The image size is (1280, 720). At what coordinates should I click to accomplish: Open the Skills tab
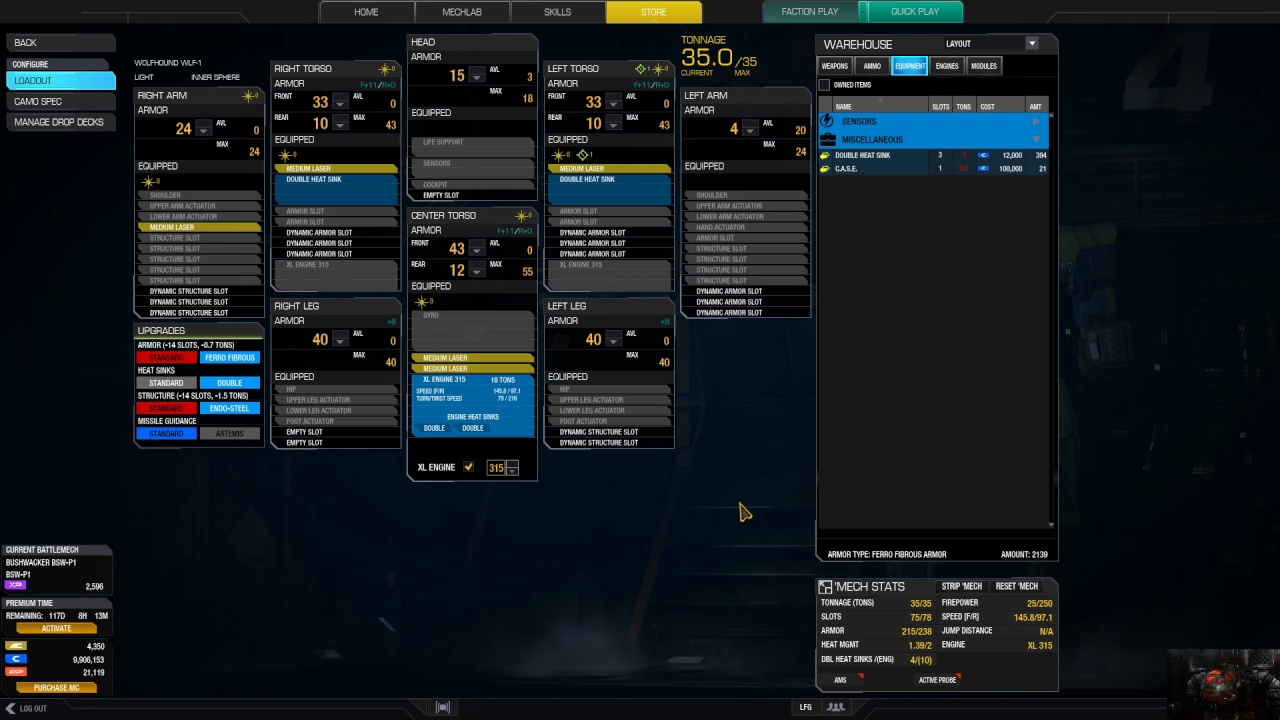click(x=558, y=12)
